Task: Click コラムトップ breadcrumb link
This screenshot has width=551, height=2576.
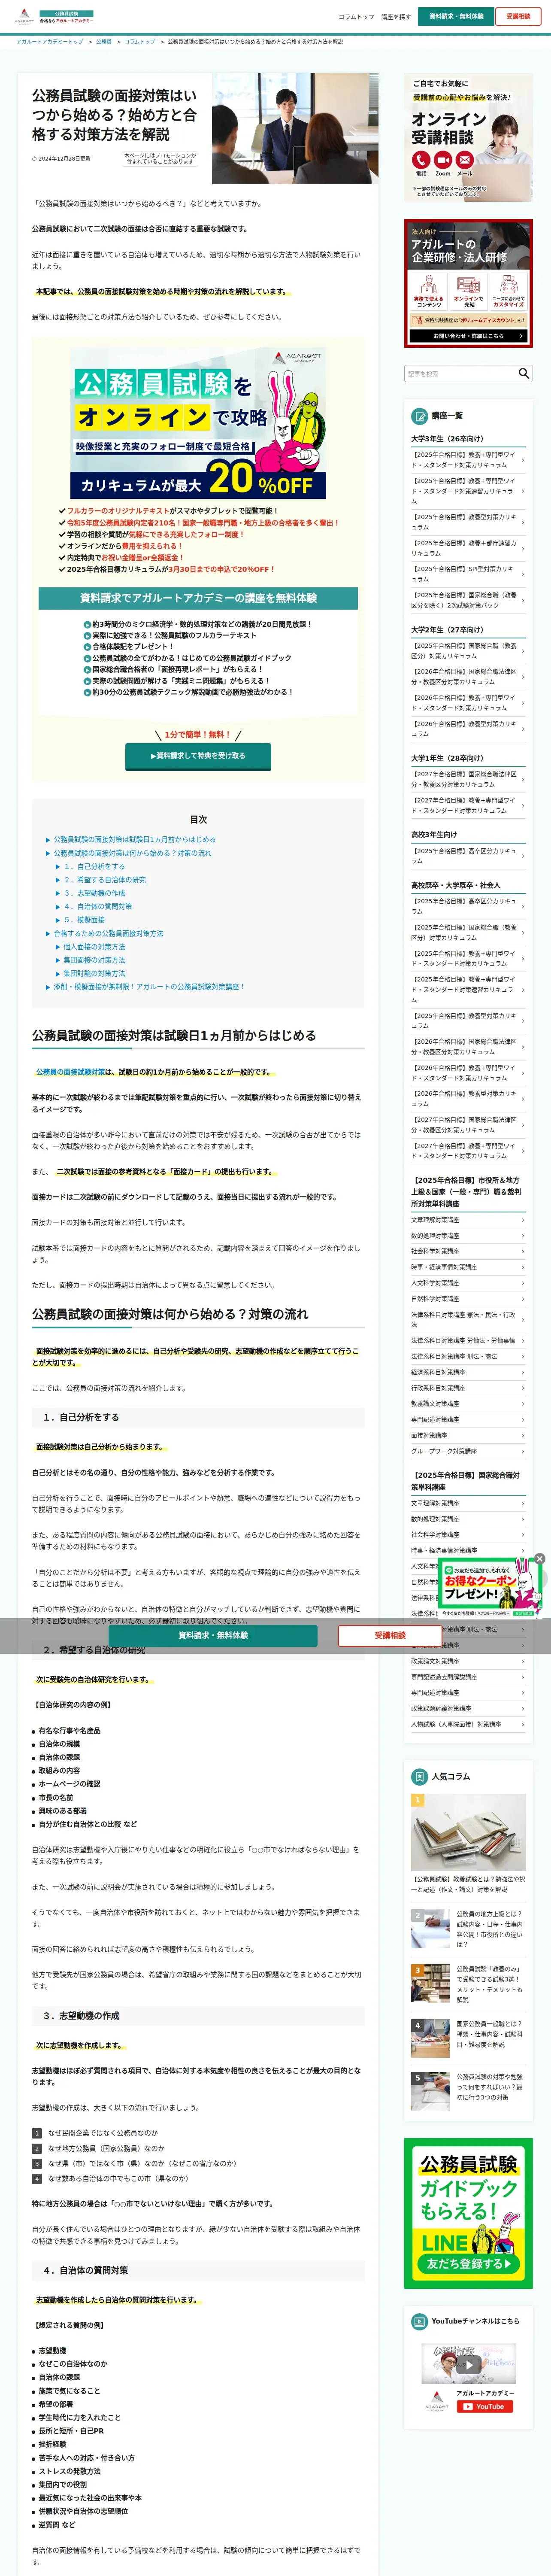Action: (x=140, y=42)
